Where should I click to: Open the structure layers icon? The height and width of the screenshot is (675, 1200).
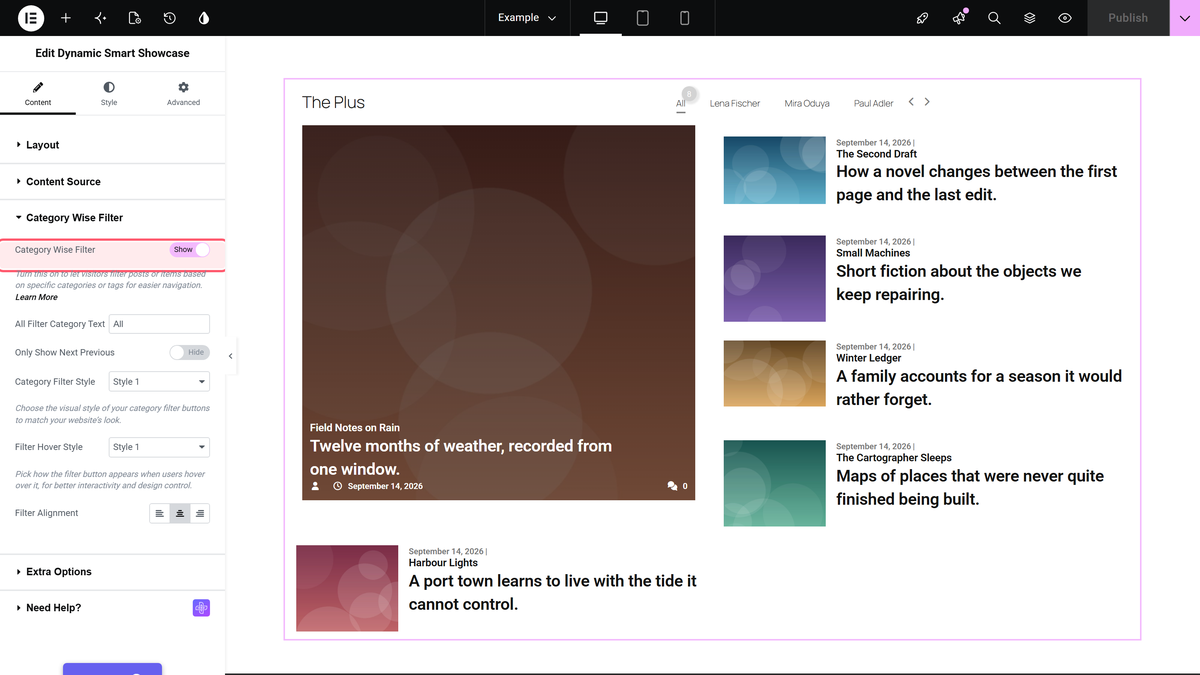click(x=1030, y=18)
